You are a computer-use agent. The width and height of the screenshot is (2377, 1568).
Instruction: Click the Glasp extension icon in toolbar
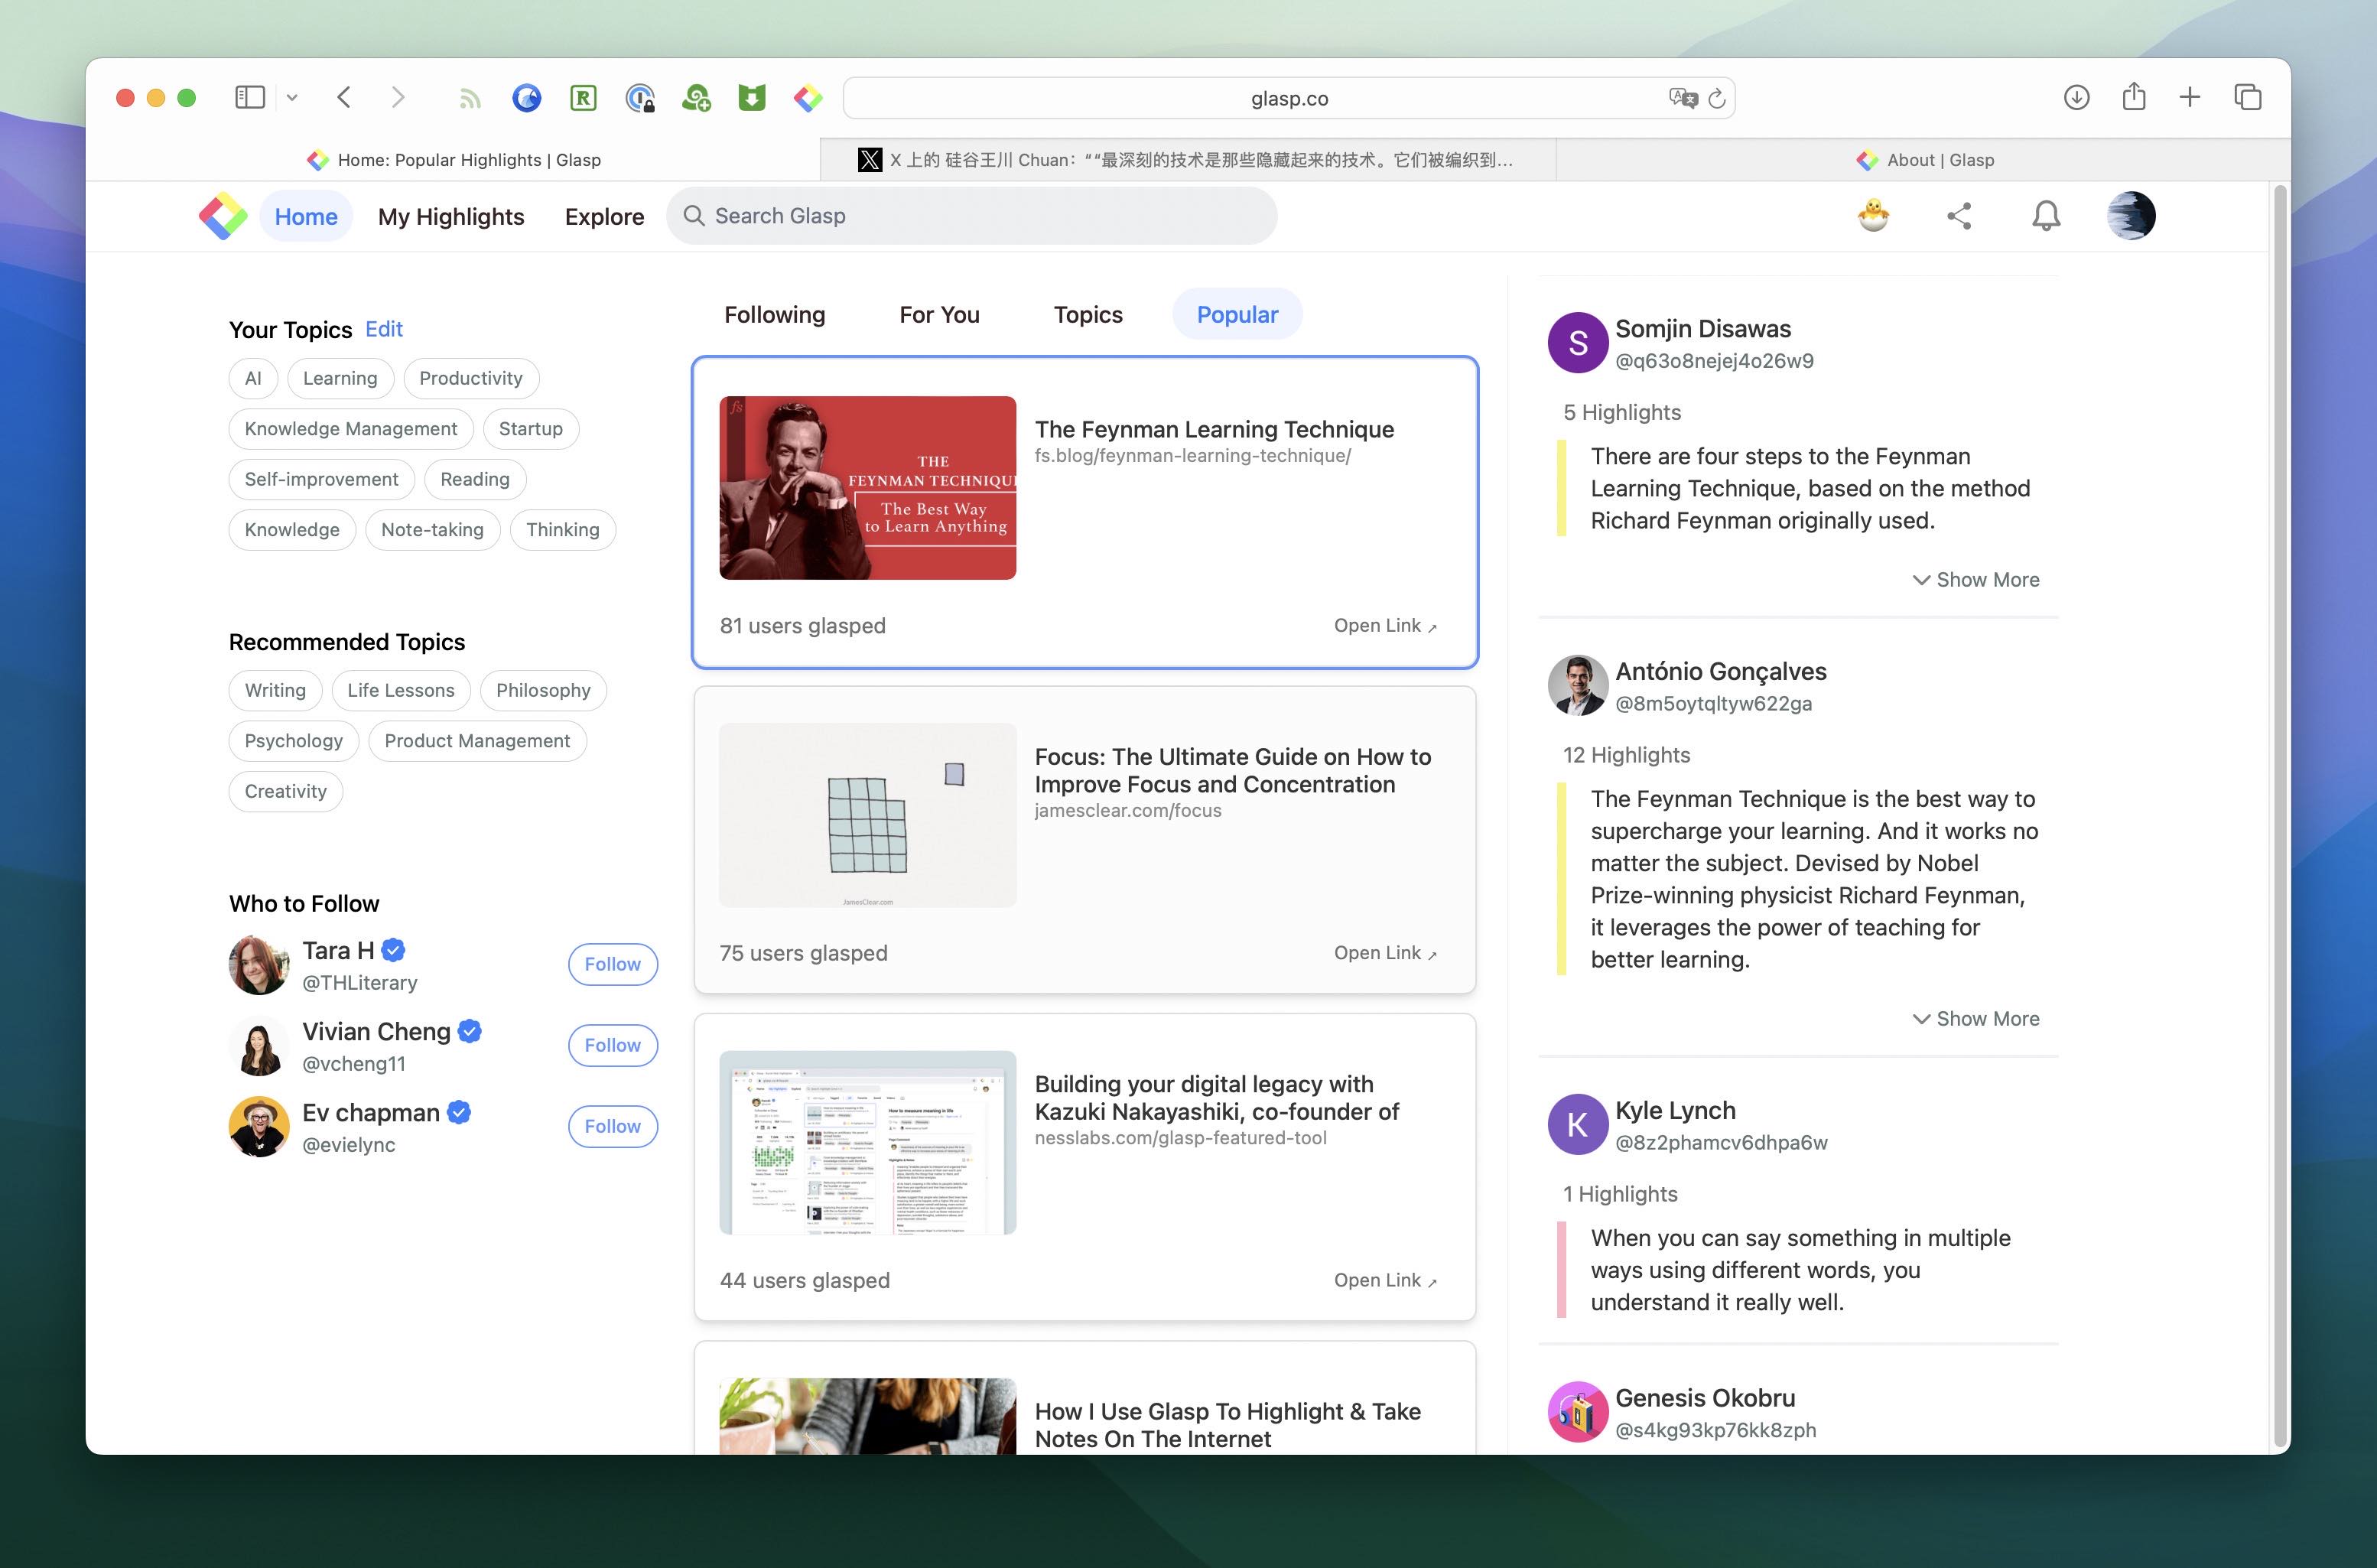tap(808, 98)
